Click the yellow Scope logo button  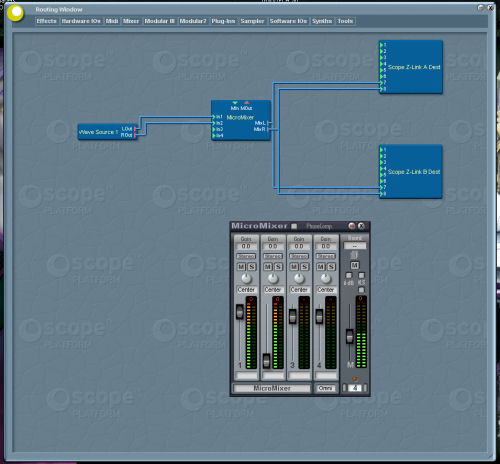click(x=15, y=13)
